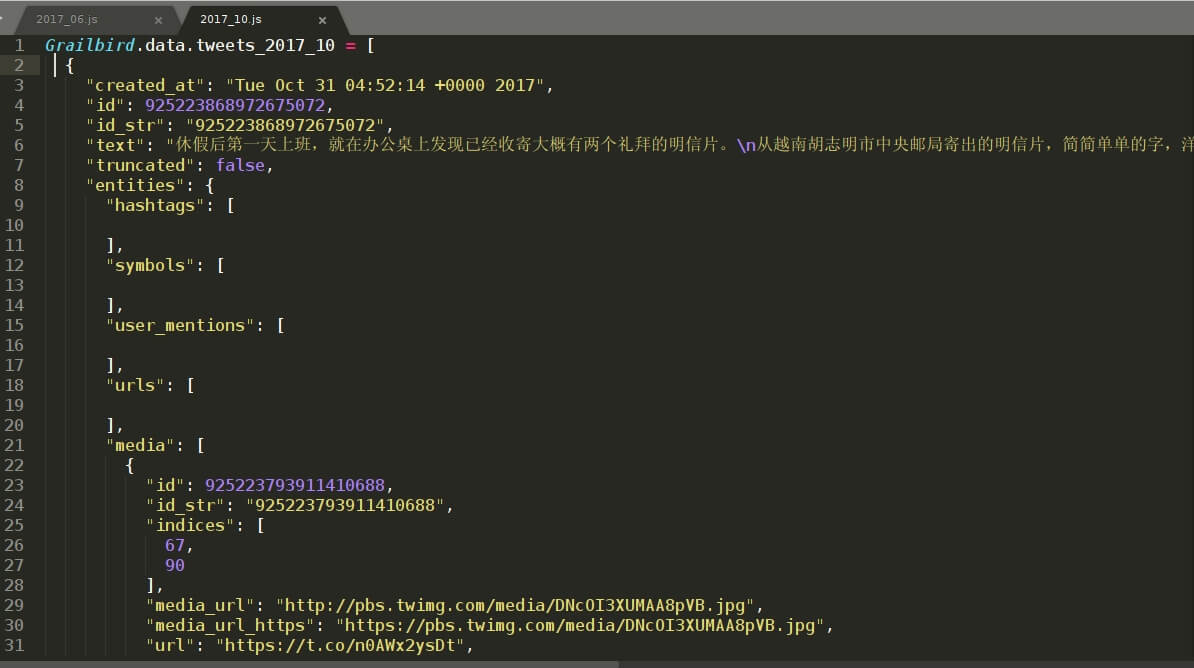Click the user_mentions key name
This screenshot has height=668, width=1194.
point(180,325)
